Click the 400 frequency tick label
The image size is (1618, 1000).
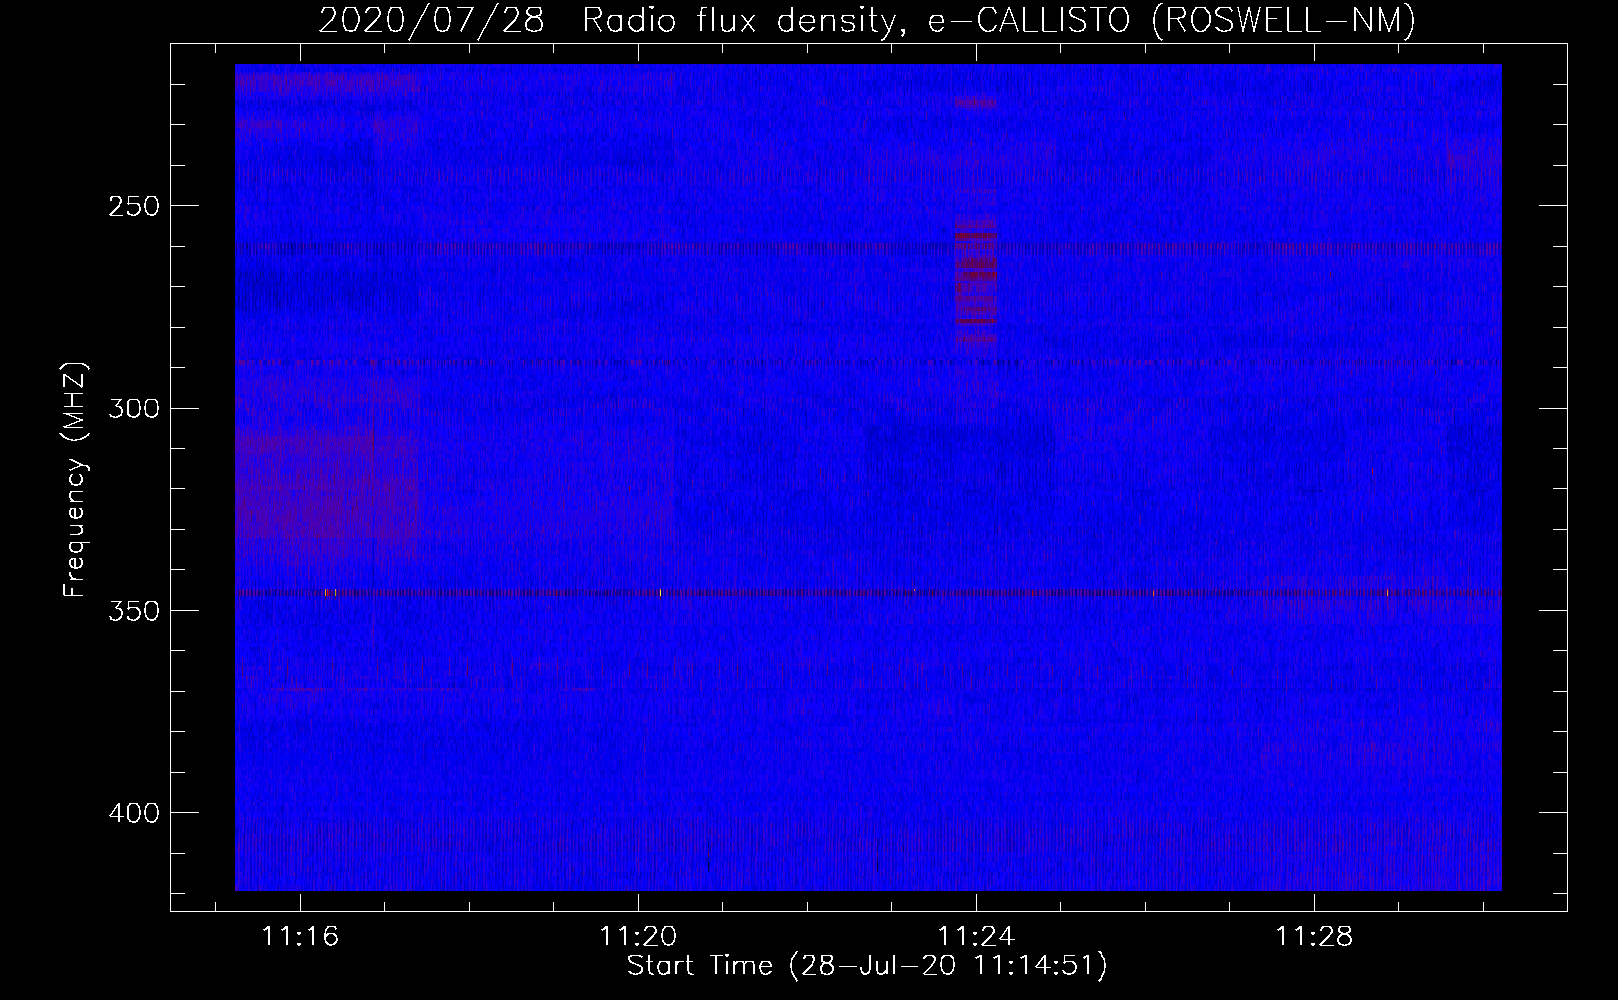coord(133,813)
